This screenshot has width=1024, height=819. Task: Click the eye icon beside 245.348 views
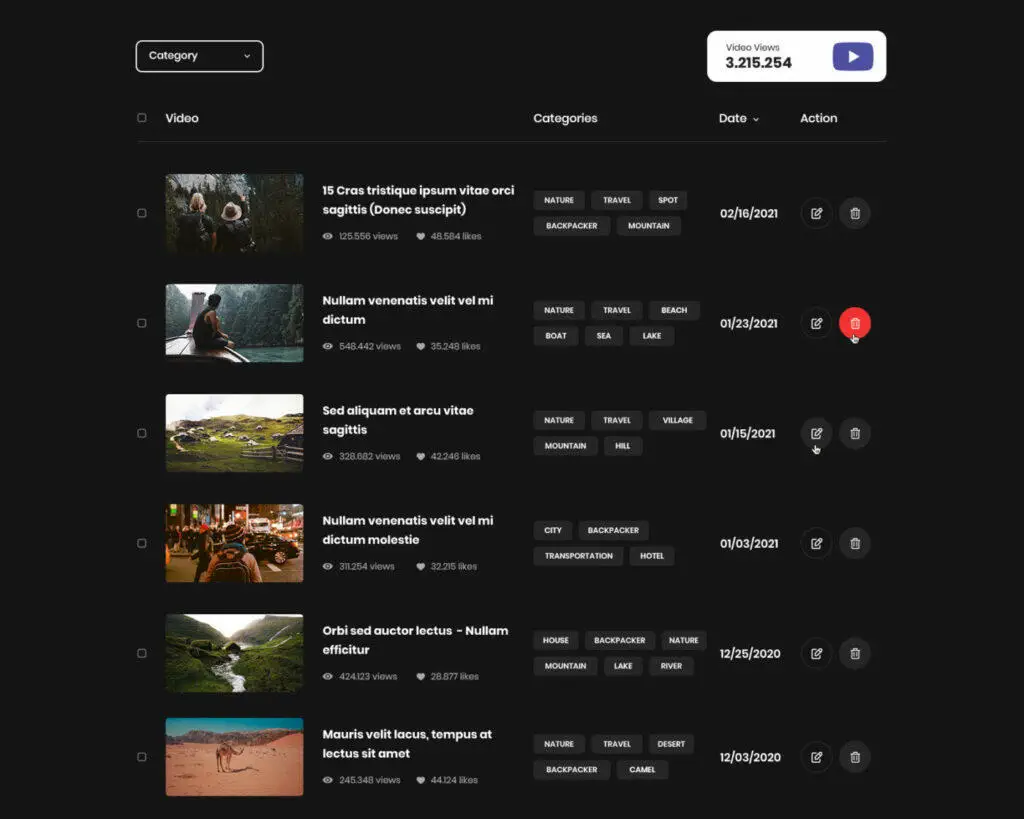(x=328, y=780)
